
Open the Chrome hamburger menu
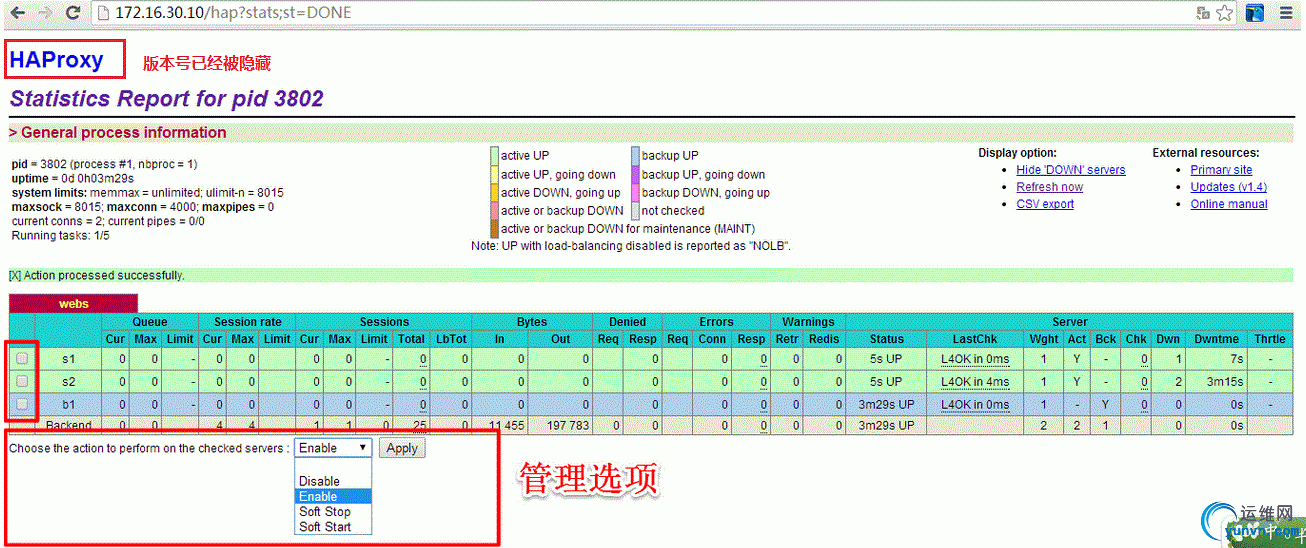(1286, 13)
